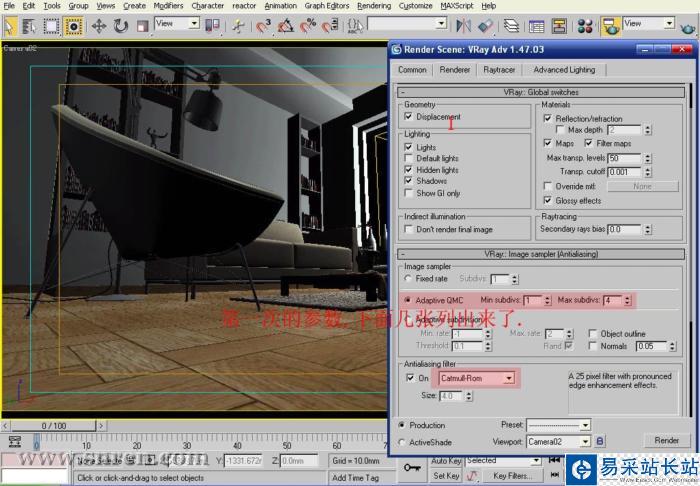Toggle the Glossy effects checkbox

547,200
